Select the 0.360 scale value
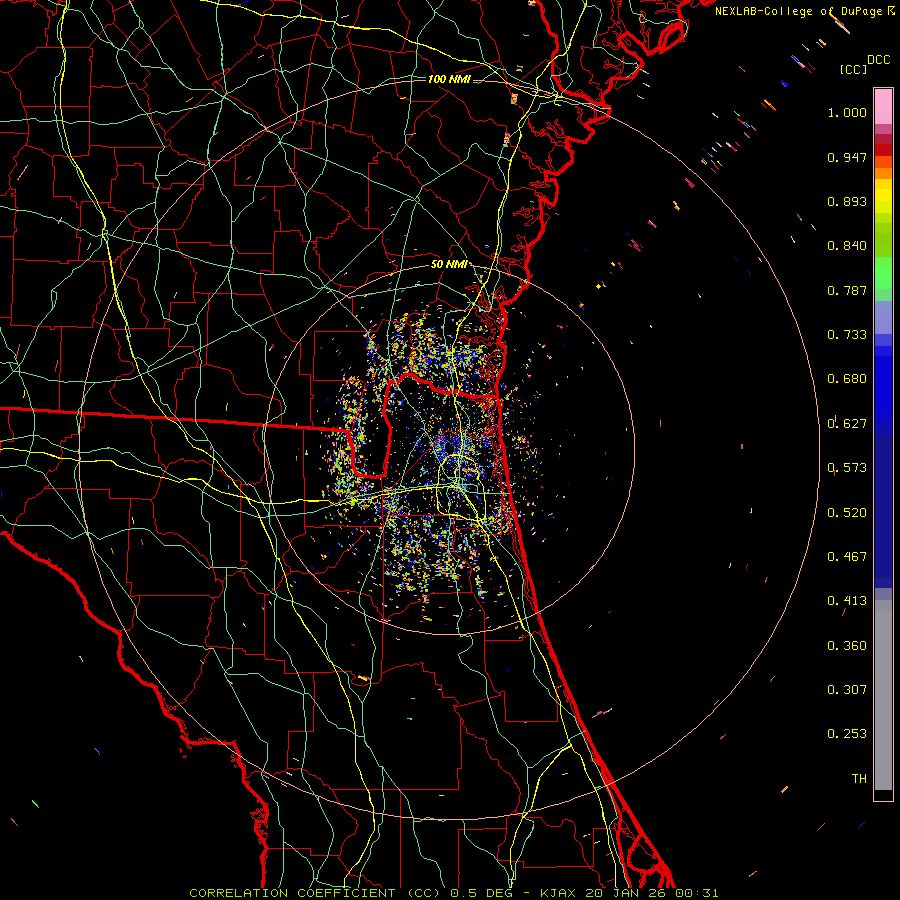 coord(847,646)
